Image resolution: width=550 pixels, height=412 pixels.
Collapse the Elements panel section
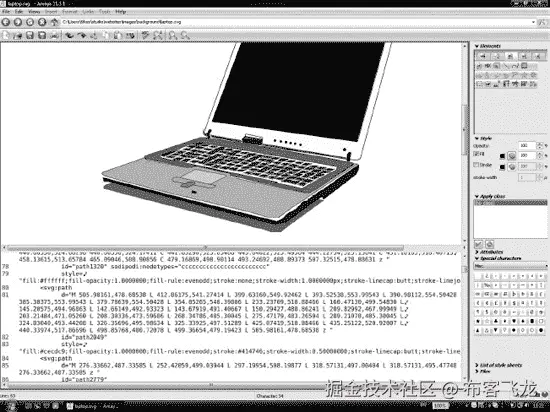[x=477, y=46]
